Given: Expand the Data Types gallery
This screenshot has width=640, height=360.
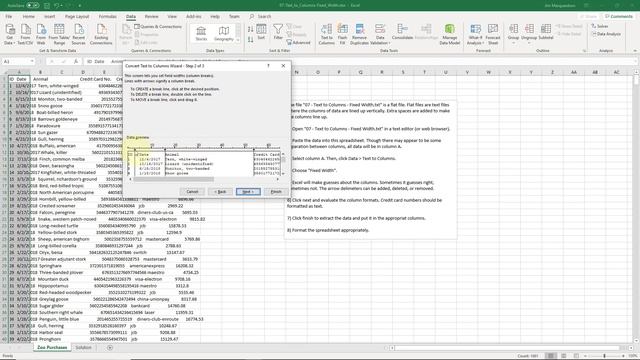Looking at the screenshot, I should click(238, 40).
